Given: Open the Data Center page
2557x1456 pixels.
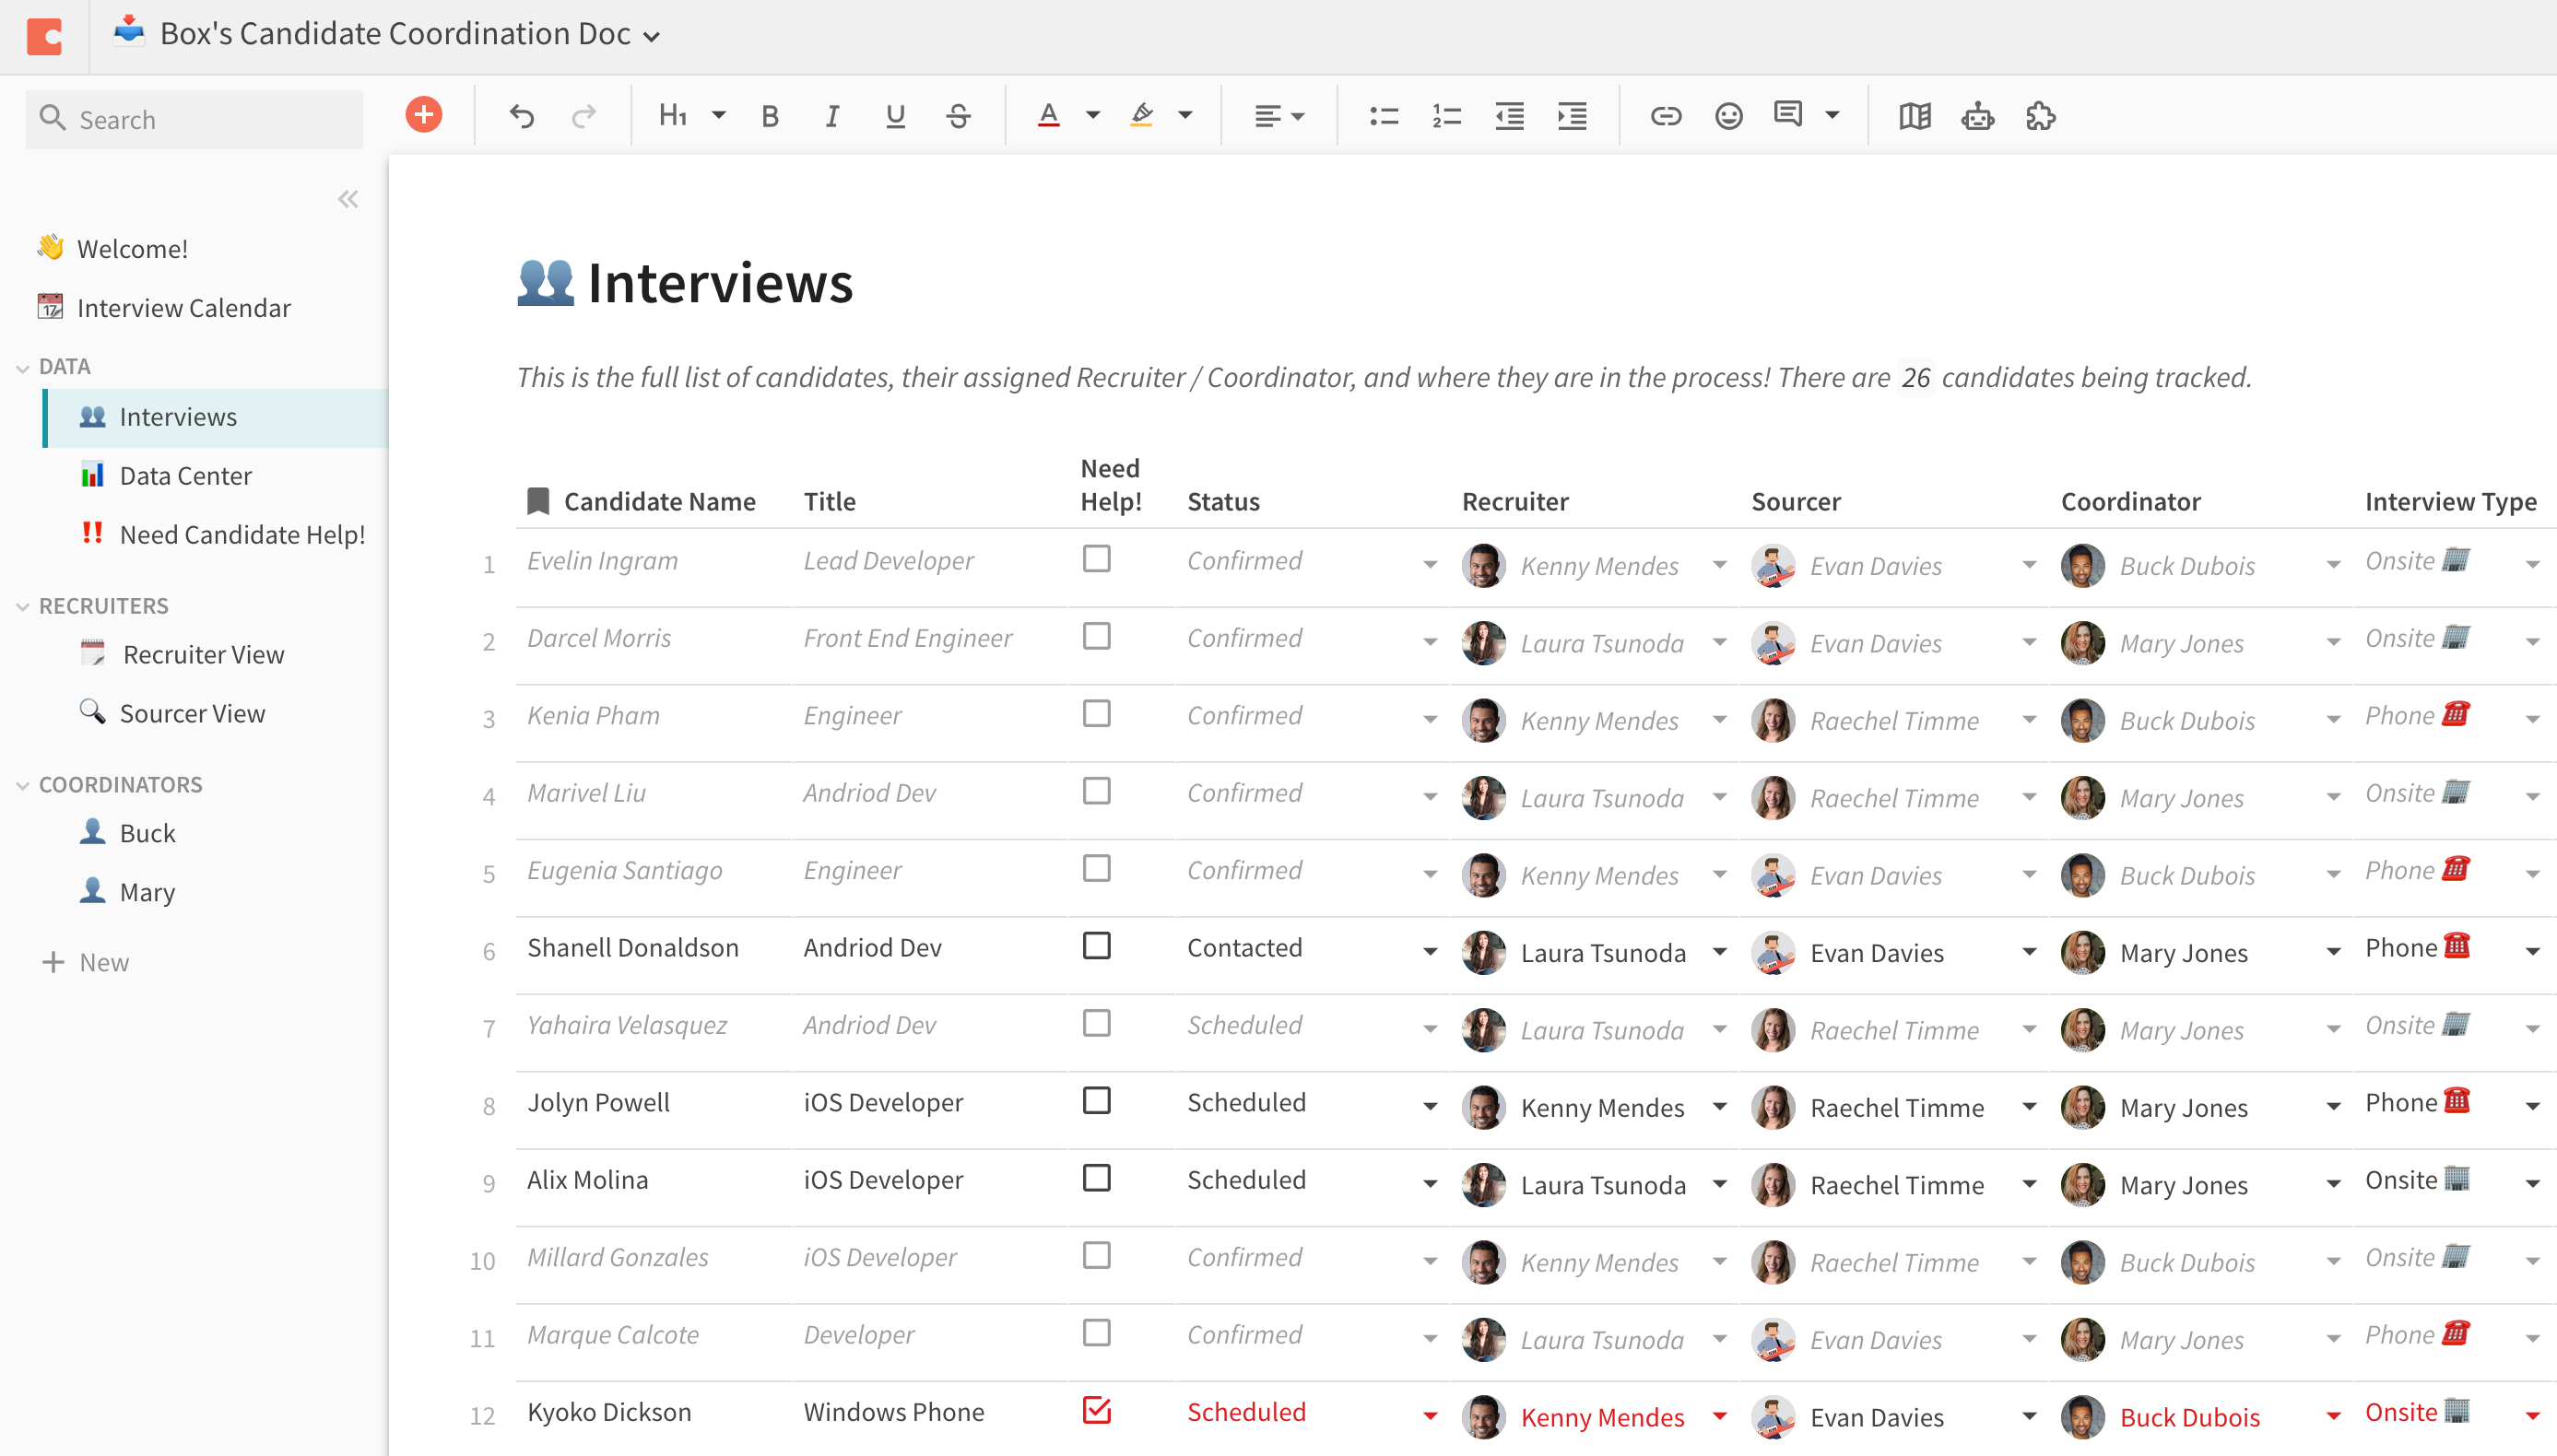Looking at the screenshot, I should [185, 475].
